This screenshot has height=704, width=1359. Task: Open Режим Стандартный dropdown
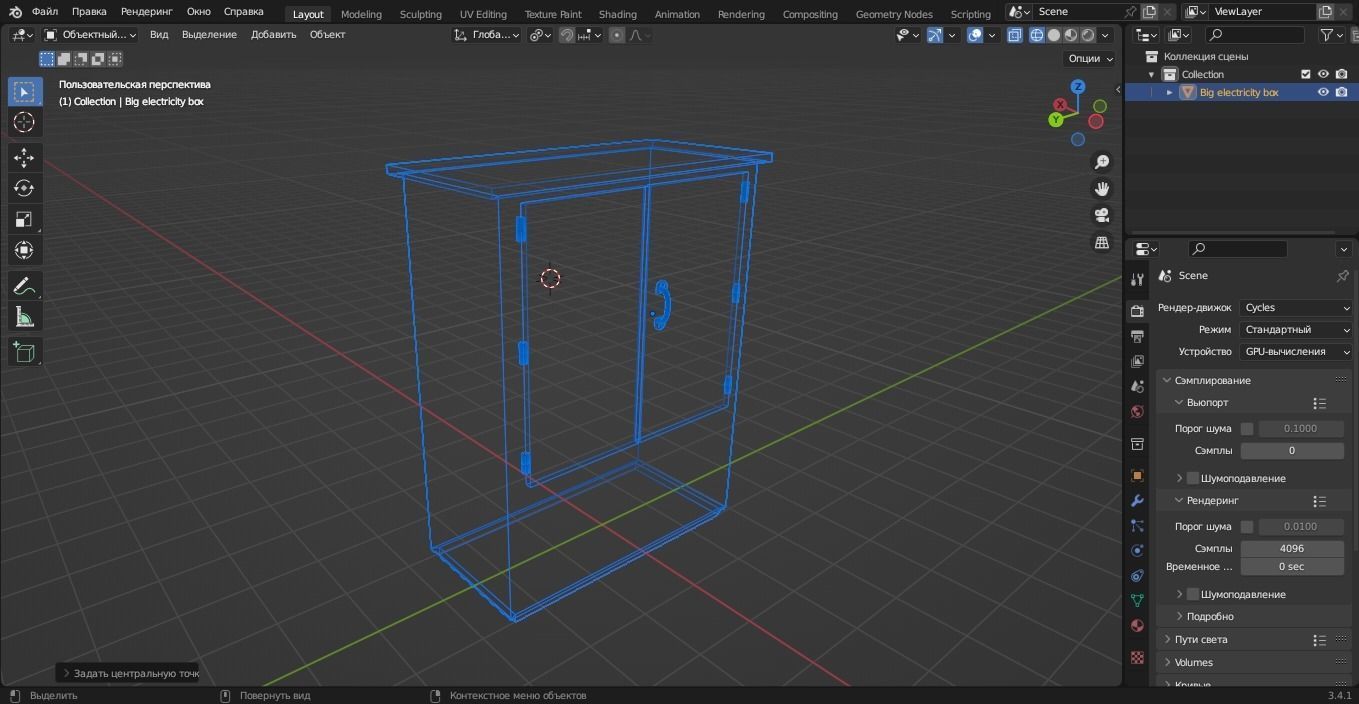click(1297, 329)
